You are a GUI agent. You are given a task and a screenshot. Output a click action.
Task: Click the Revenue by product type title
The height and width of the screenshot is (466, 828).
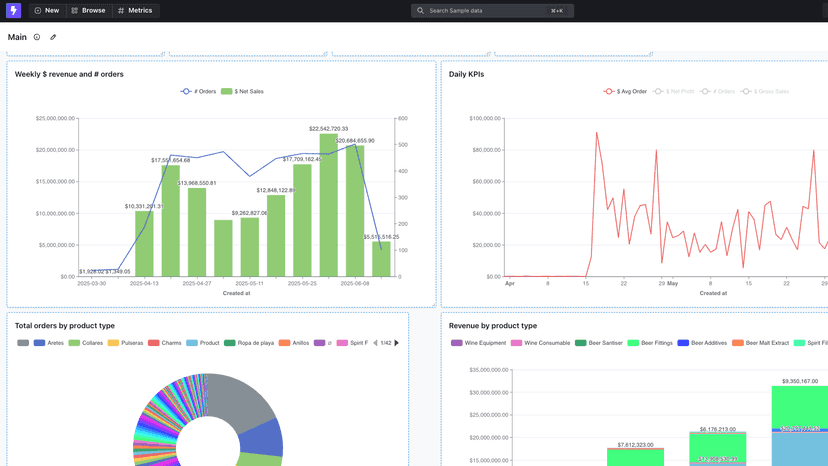pyautogui.click(x=493, y=325)
